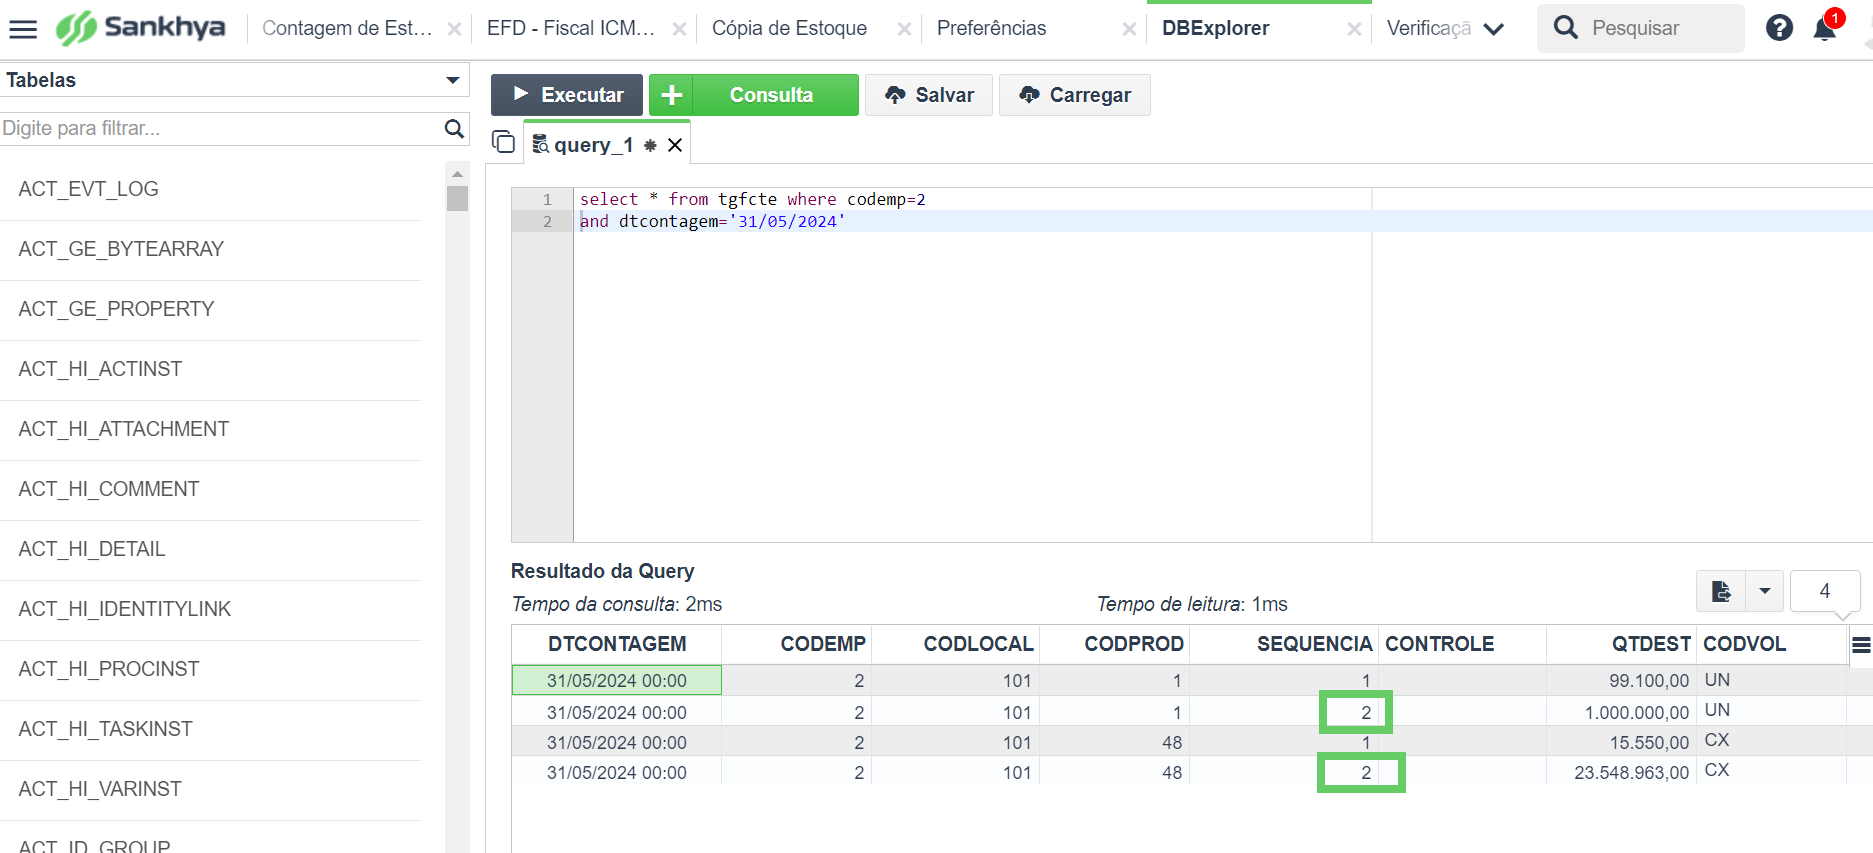Expand the hidden tabs chevron
1873x853 pixels.
coord(1494,29)
